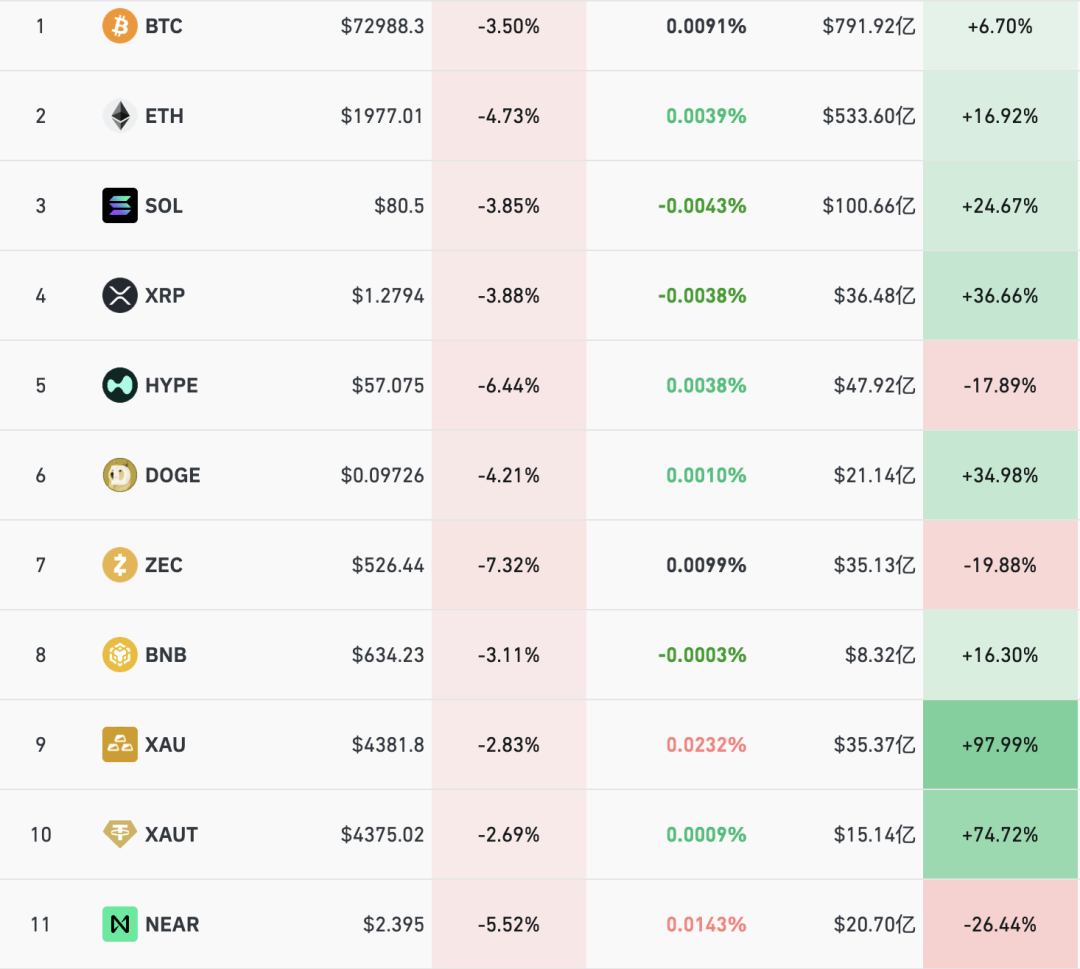The image size is (1080, 969).
Task: Click the -19.88% cell for ZEC
Action: (x=1000, y=565)
